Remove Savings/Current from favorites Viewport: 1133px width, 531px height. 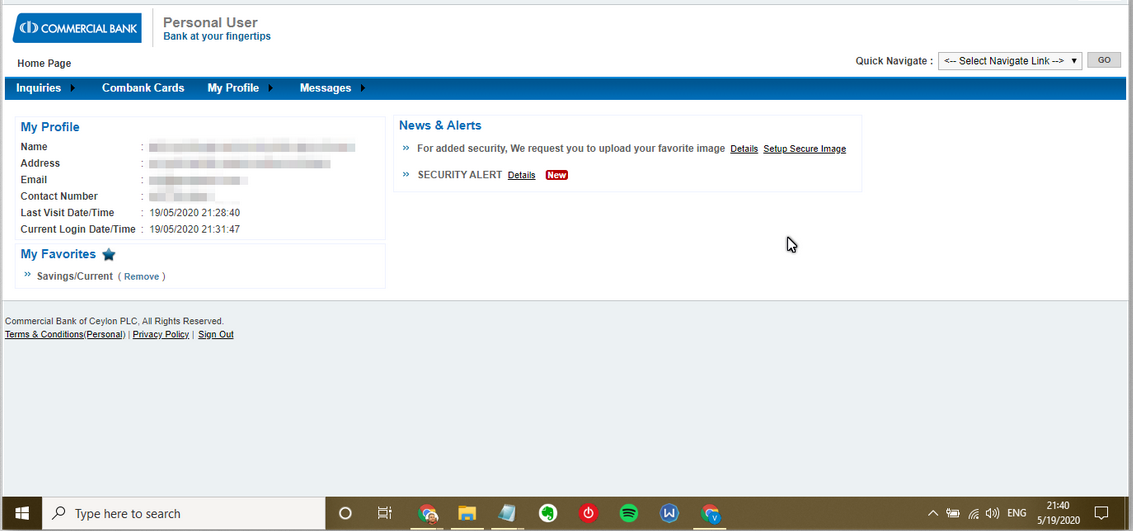pos(142,276)
